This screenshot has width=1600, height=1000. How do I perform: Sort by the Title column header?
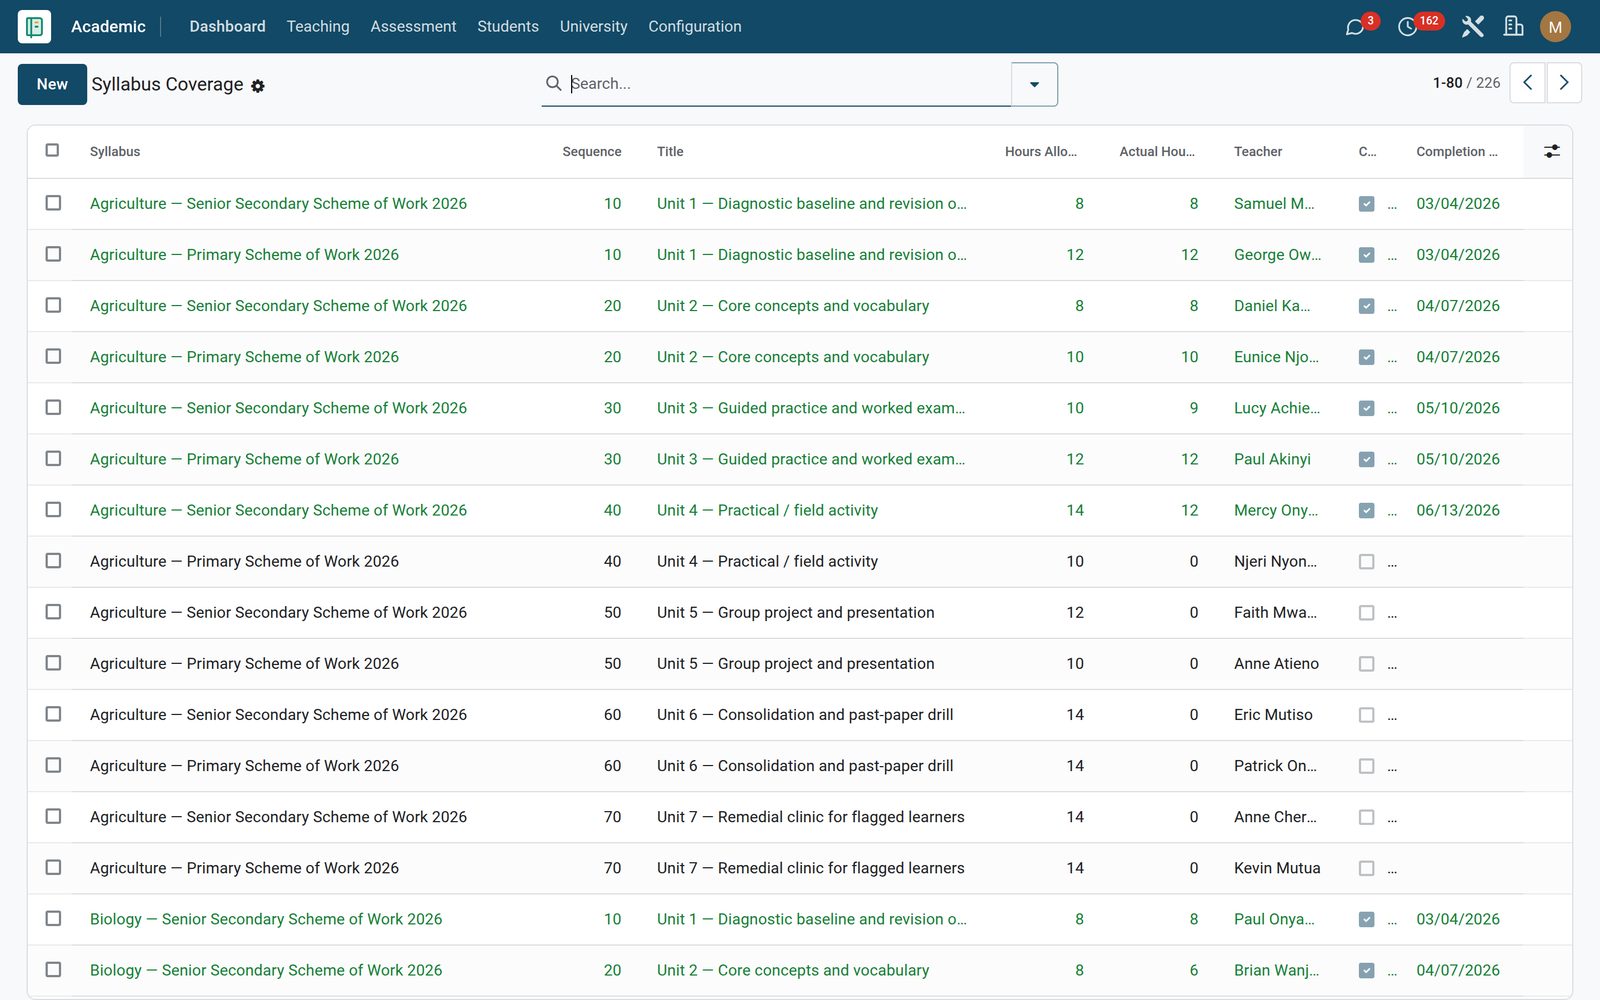point(670,152)
